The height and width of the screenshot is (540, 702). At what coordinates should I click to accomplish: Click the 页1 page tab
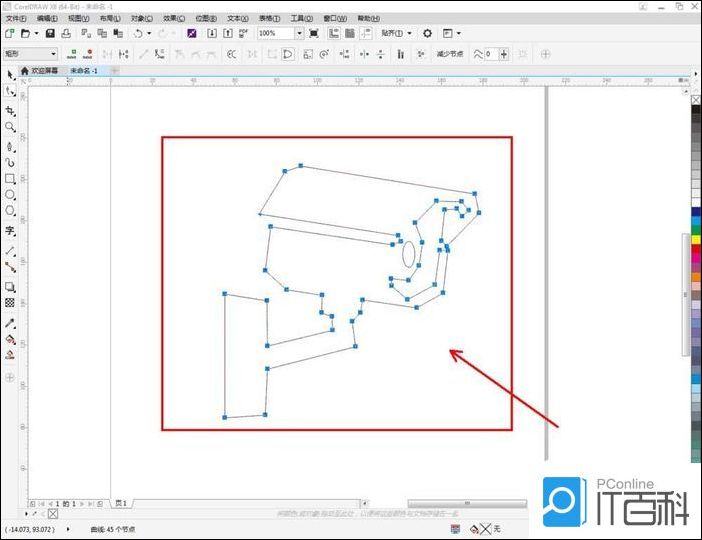tap(121, 503)
